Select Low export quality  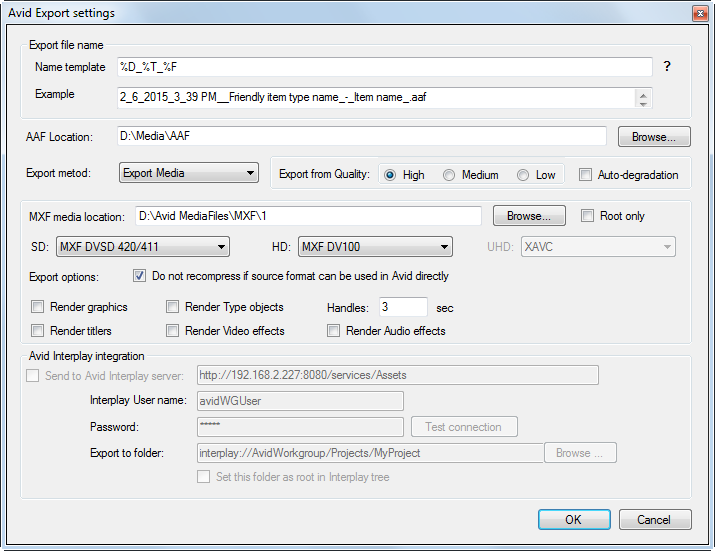tap(523, 175)
